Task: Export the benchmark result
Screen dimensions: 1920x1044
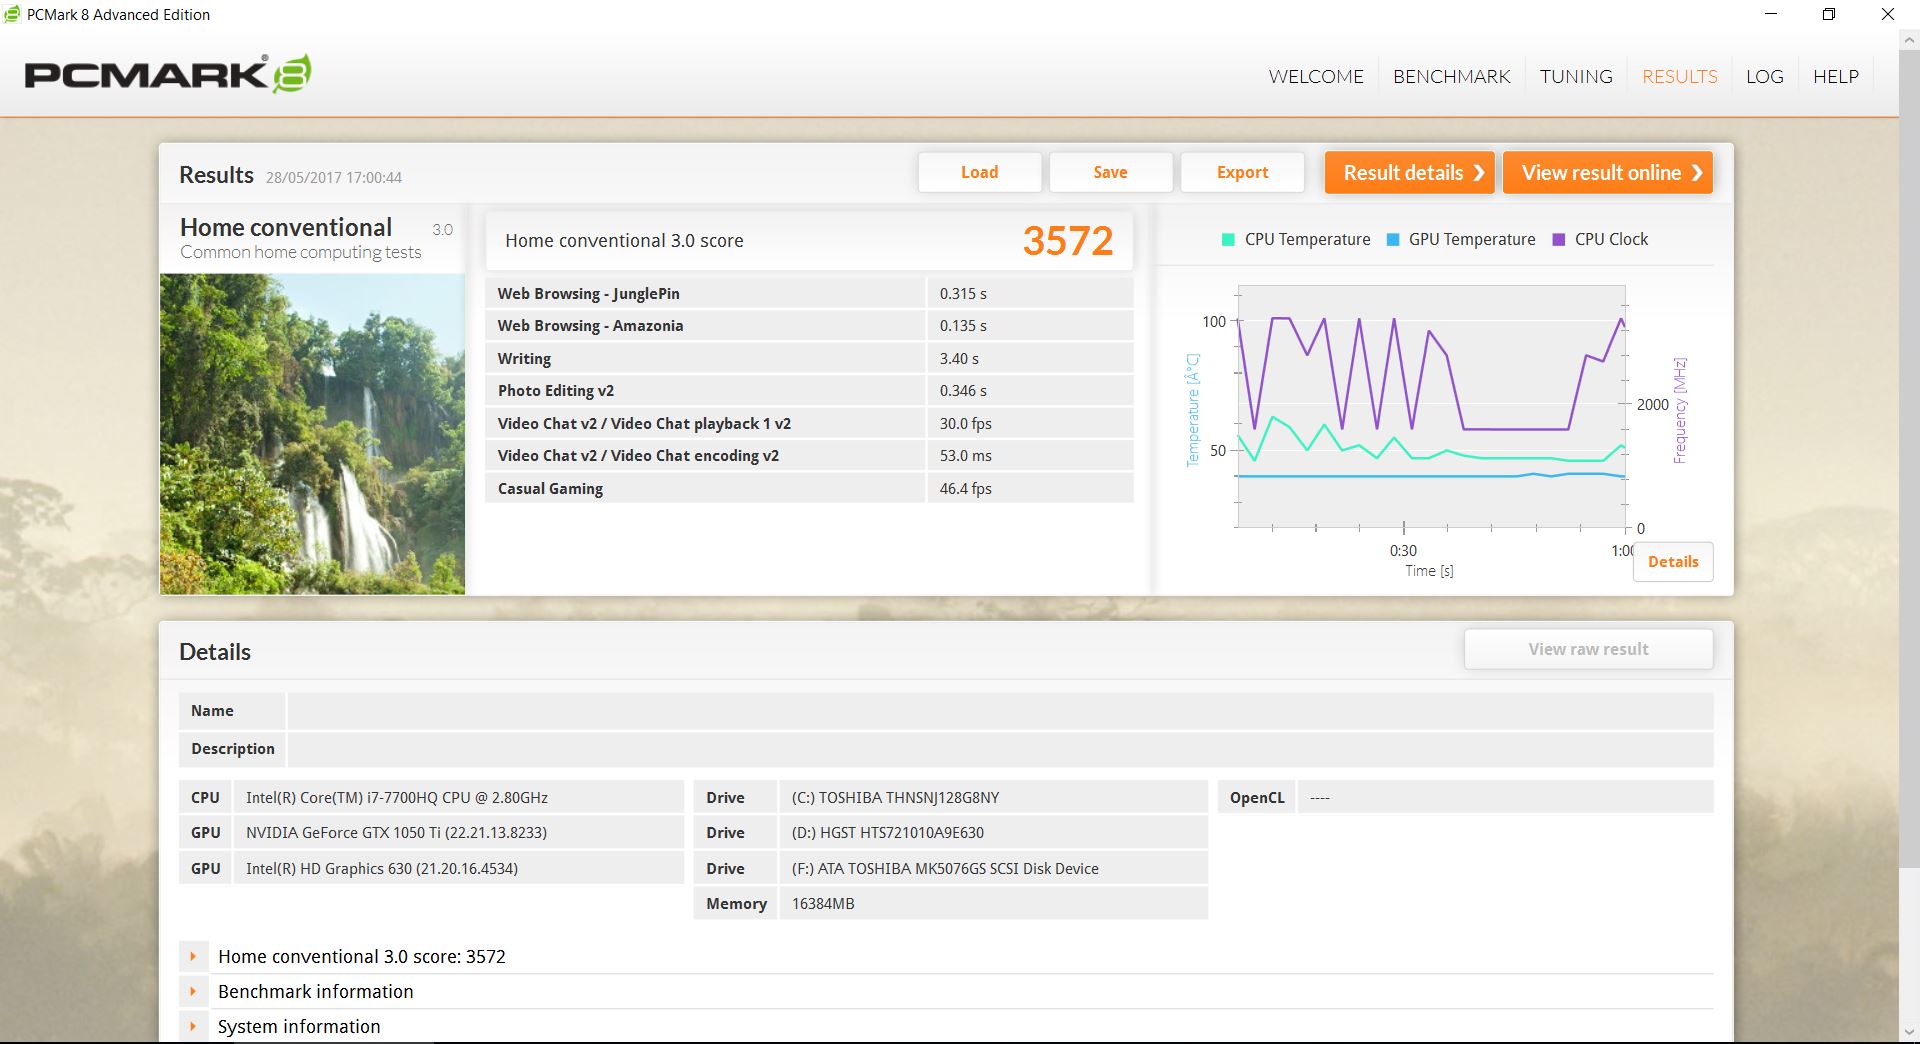Action: 1242,172
